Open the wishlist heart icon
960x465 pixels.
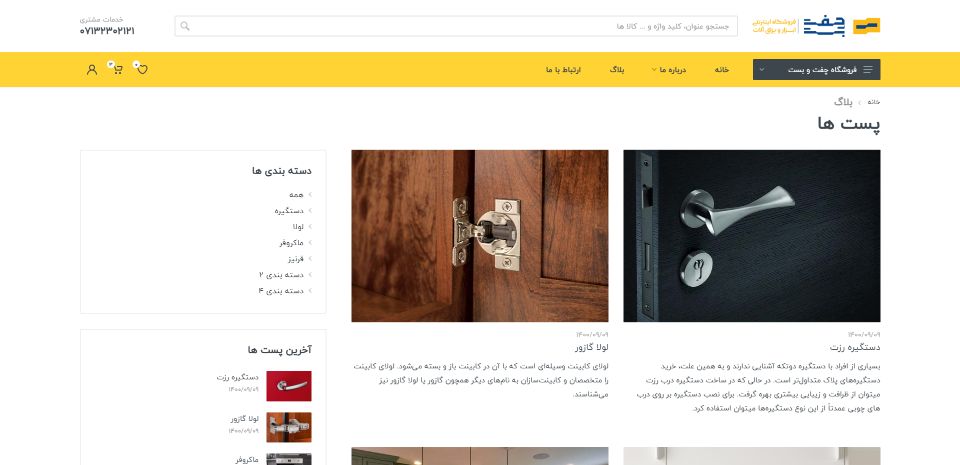pos(141,69)
